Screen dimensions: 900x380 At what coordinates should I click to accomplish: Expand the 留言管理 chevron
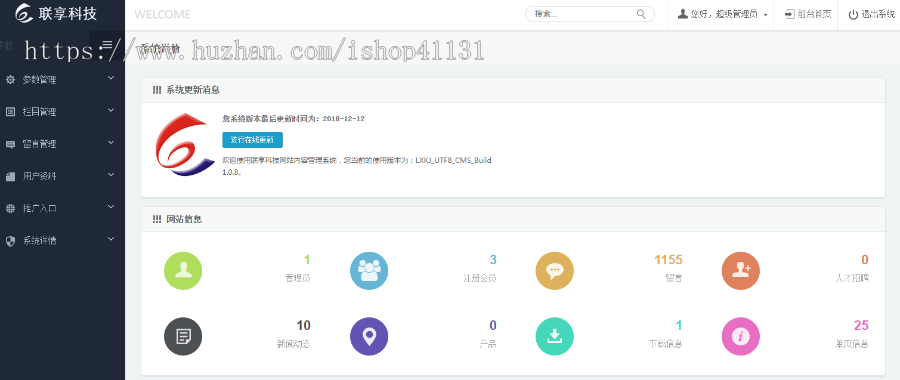click(111, 142)
